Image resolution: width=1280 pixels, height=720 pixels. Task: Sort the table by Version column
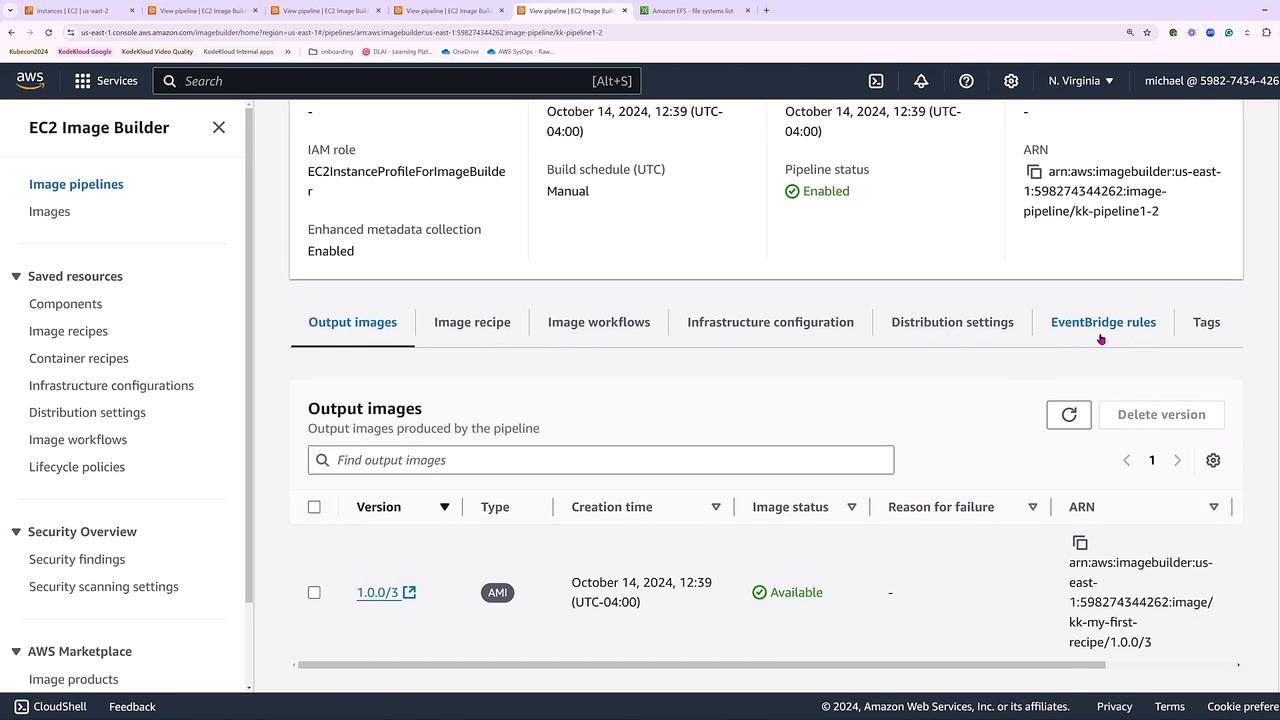[x=444, y=507]
